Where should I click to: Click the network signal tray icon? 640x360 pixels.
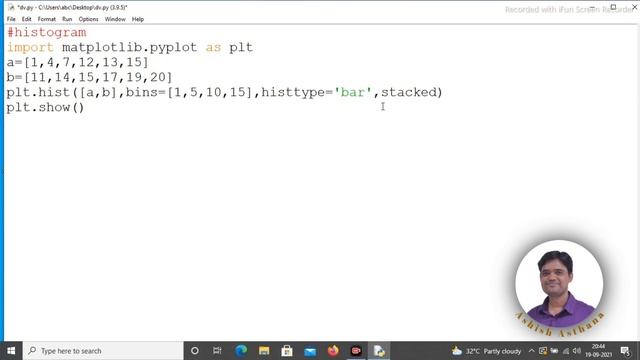[566, 351]
